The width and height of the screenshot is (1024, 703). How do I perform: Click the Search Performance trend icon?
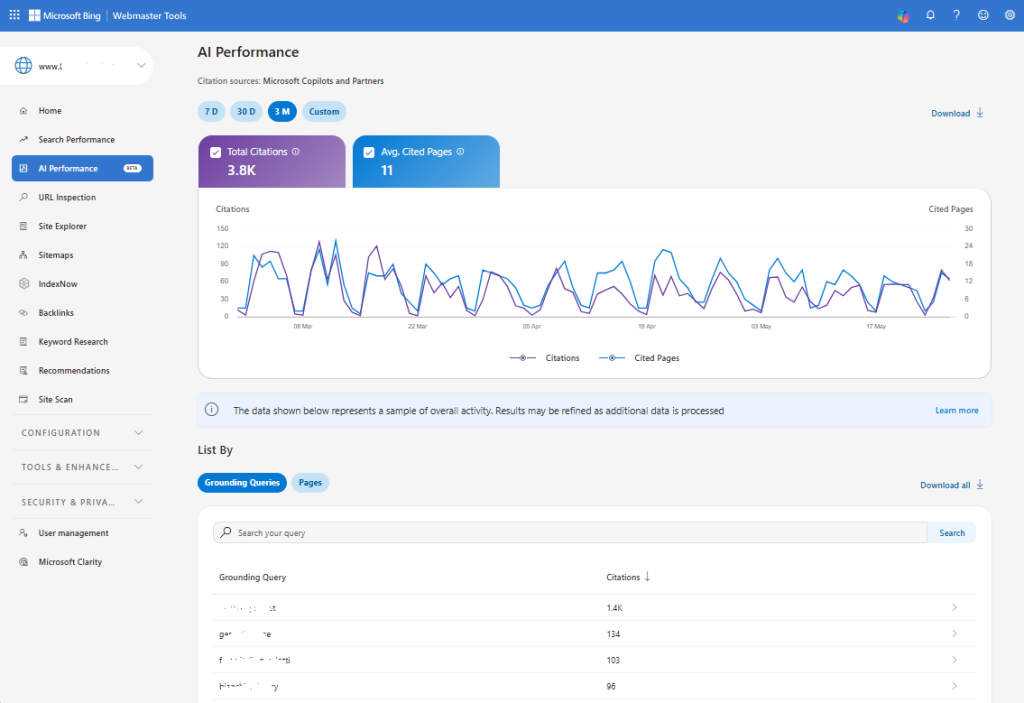24,140
